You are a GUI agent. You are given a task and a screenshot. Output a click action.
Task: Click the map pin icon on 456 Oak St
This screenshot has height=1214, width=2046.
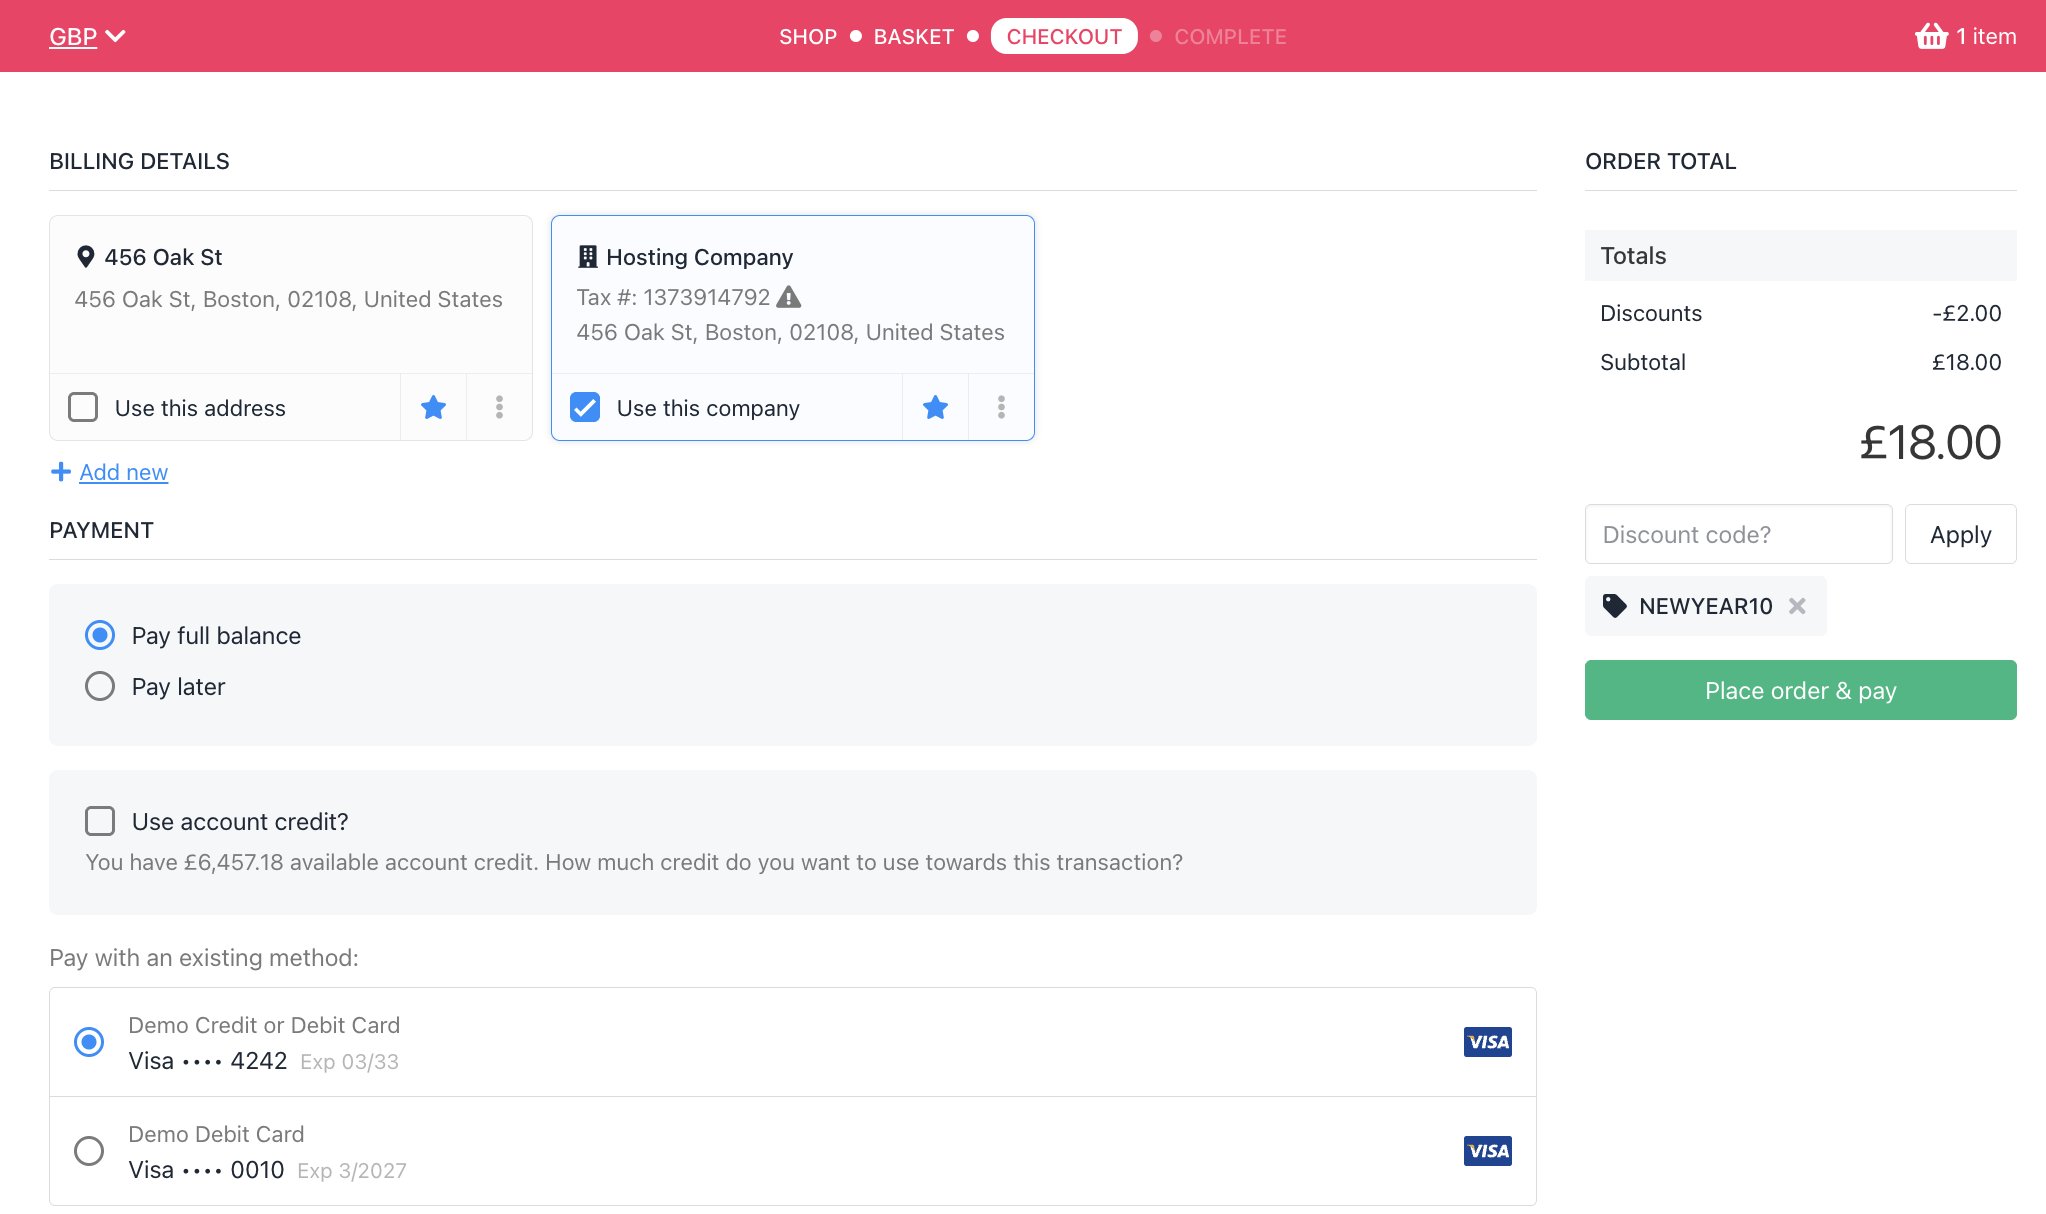pyautogui.click(x=86, y=257)
